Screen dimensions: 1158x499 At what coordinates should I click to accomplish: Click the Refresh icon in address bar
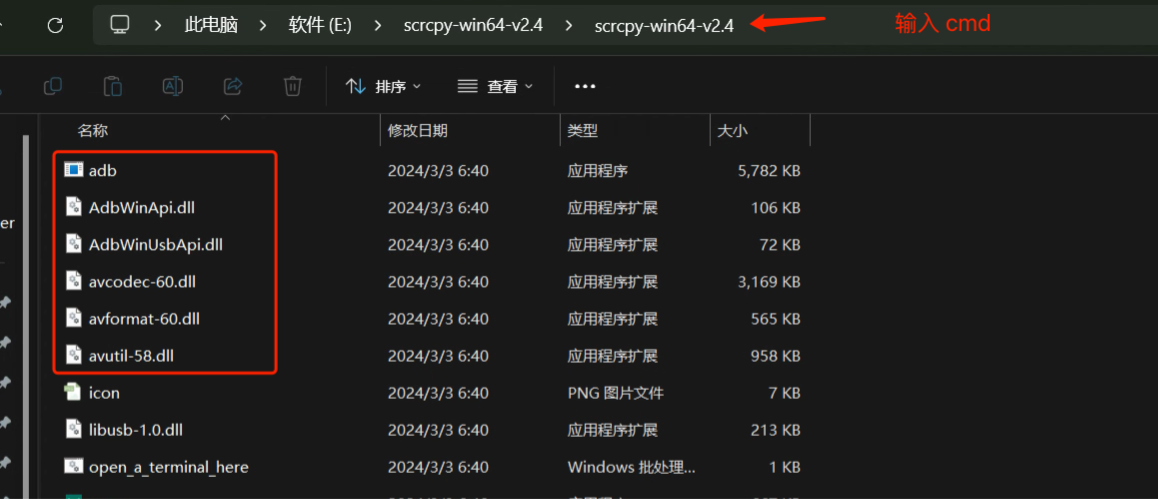[55, 26]
